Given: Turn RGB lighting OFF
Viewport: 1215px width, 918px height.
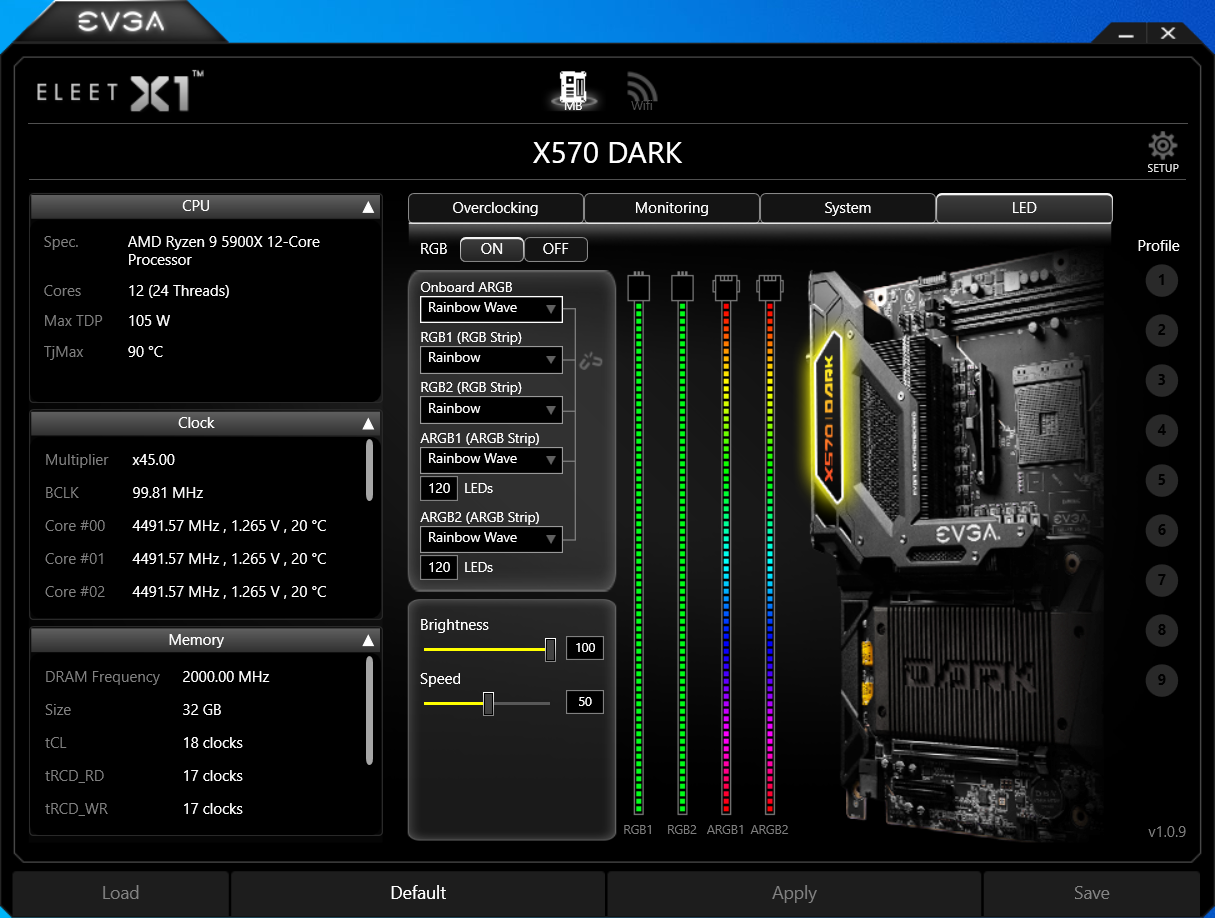Looking at the screenshot, I should tap(556, 249).
